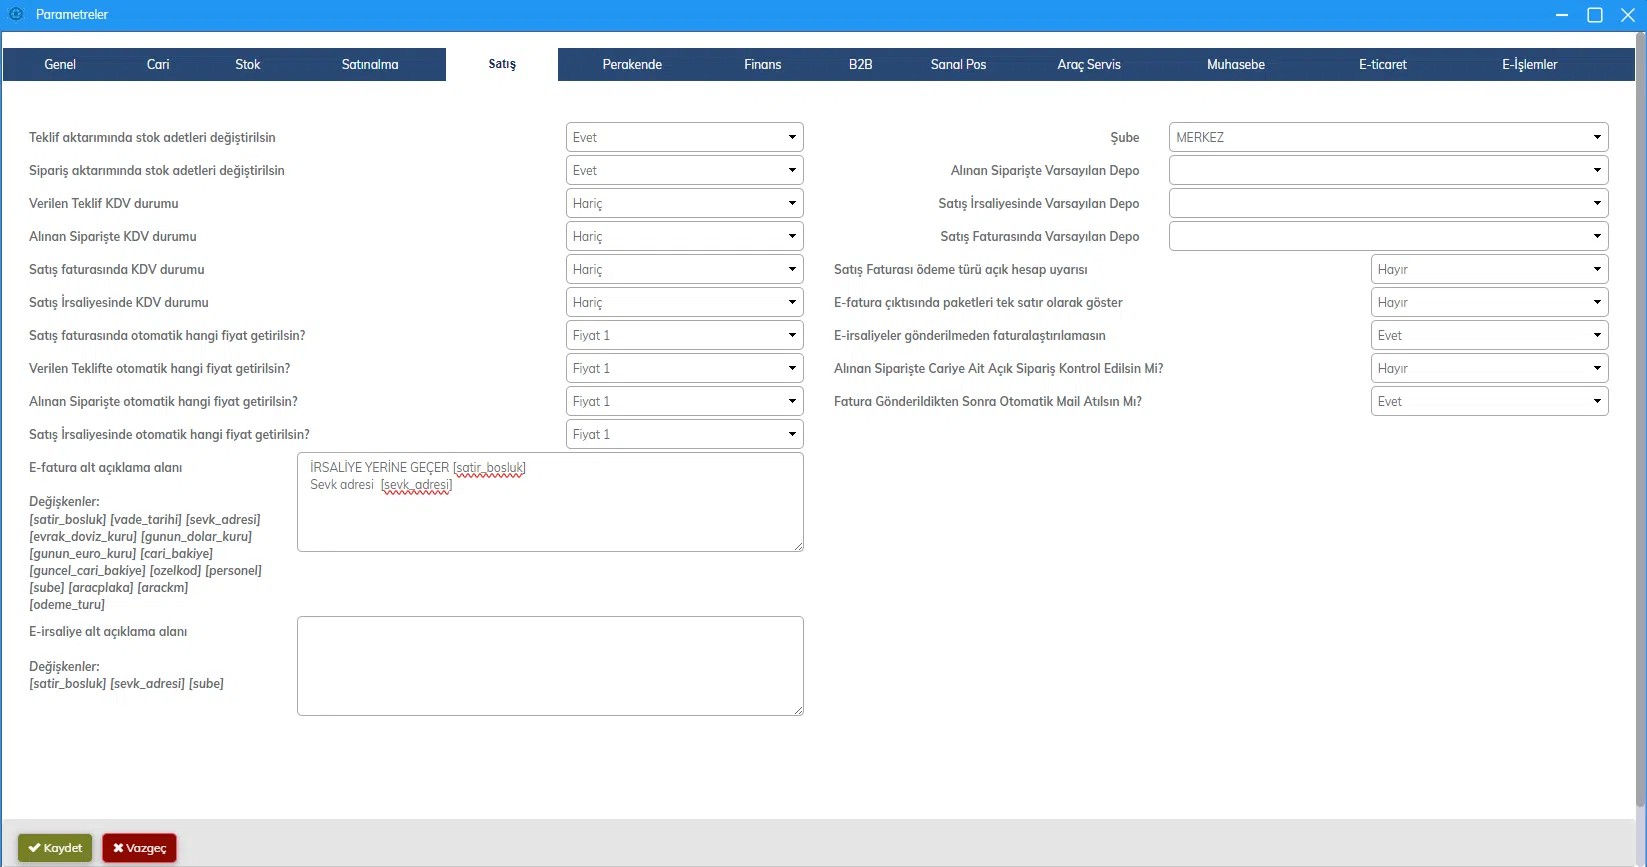Click the Parametreler gear icon in title bar

[16, 14]
